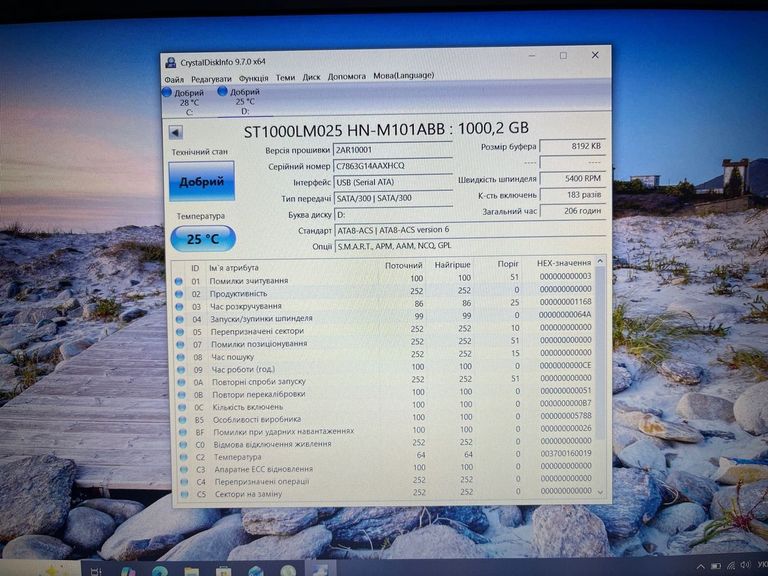
Task: Click the blue status circle for disk C:
Action: (x=167, y=92)
